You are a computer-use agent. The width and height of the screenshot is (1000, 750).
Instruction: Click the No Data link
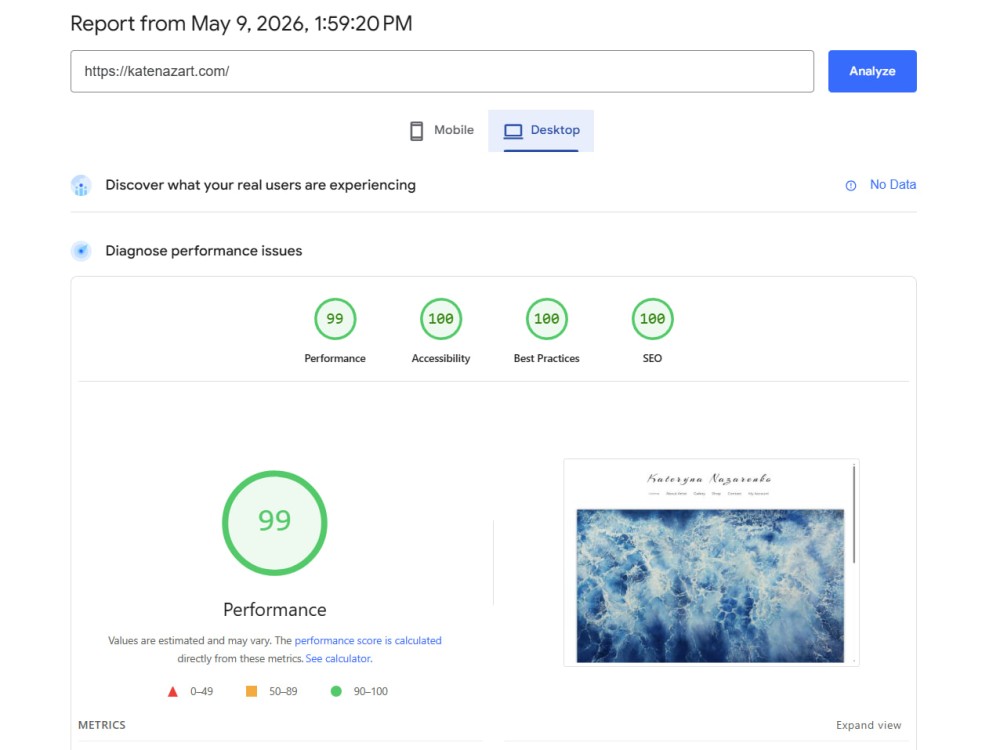point(893,185)
